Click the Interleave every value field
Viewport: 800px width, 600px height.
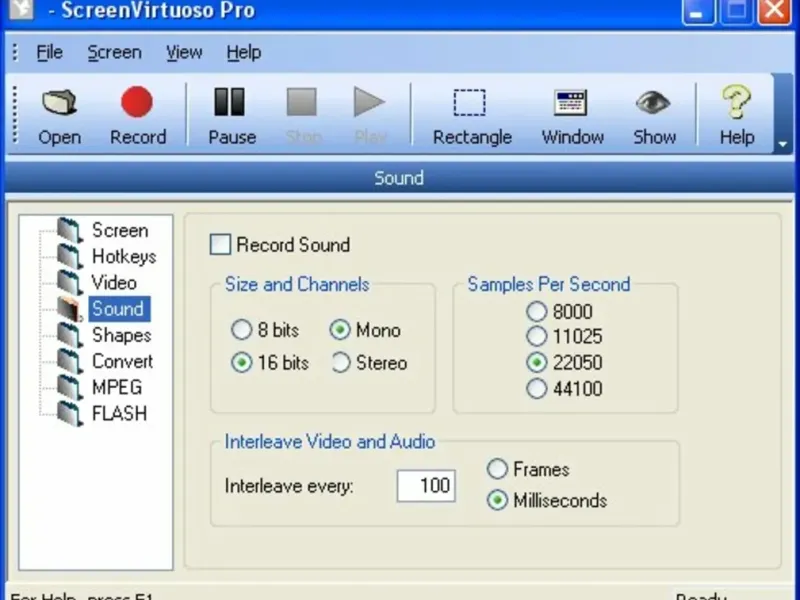point(426,486)
